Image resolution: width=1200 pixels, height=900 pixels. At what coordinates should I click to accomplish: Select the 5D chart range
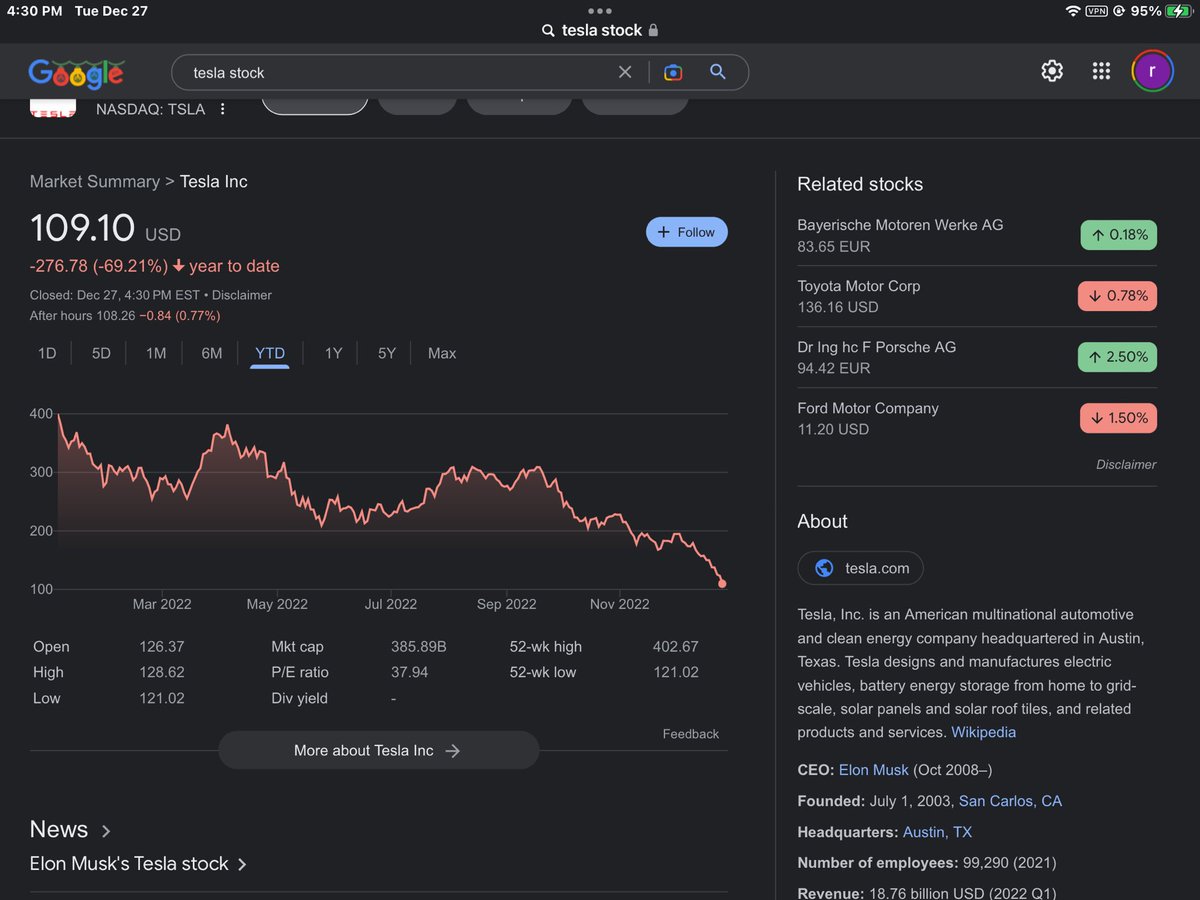(101, 353)
